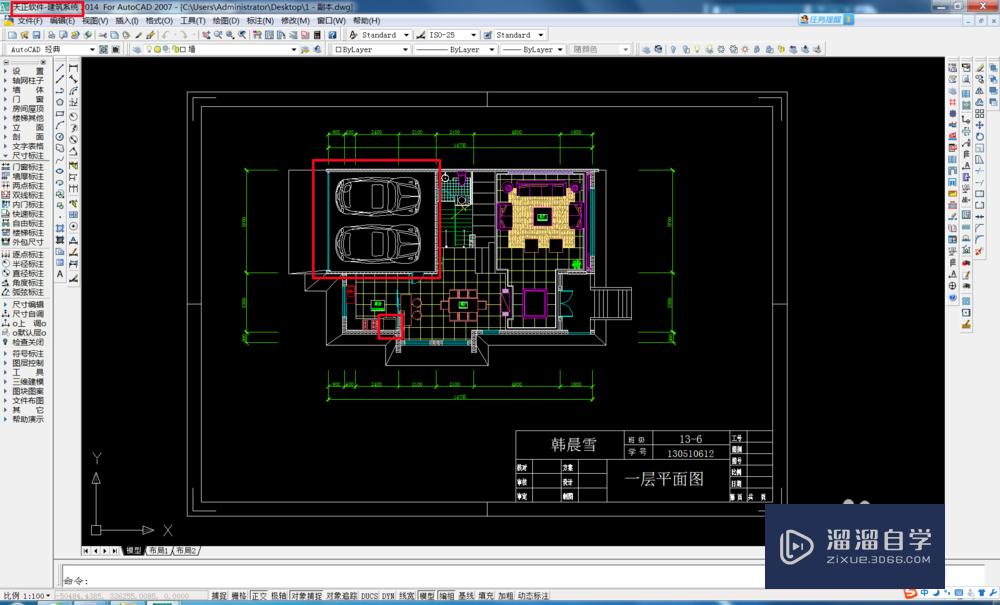Click 角度标注 angle dimension tool
The height and width of the screenshot is (605, 1000).
[23, 282]
